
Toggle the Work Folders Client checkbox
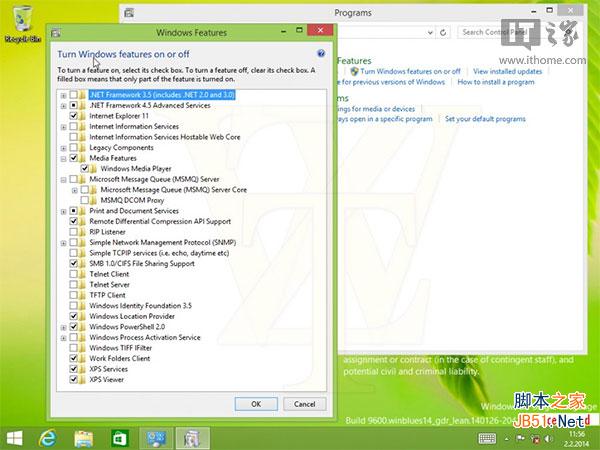tap(73, 359)
